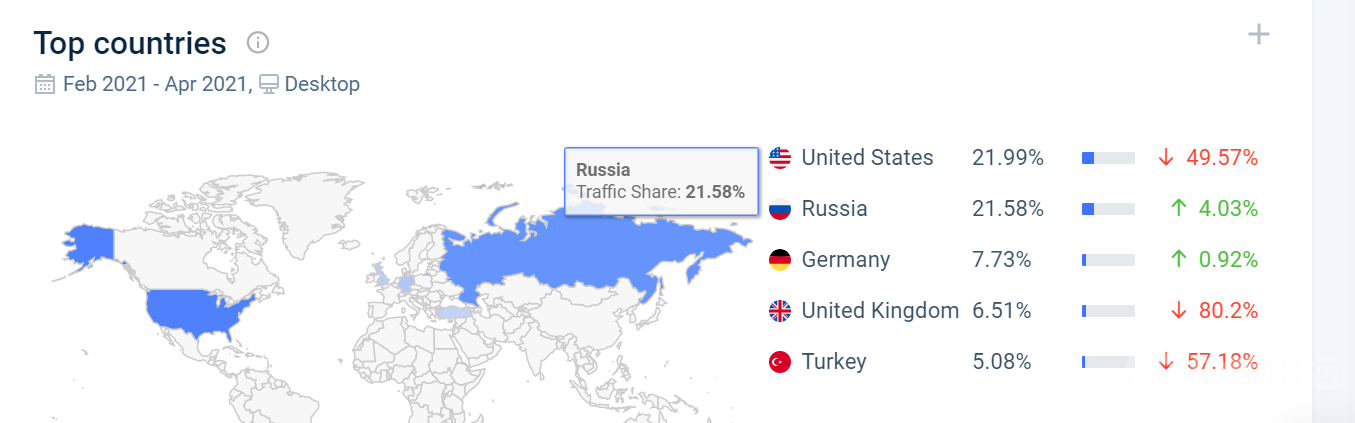Click the United States traffic share bar
Viewport: 1355px width, 423px height.
click(x=1108, y=158)
